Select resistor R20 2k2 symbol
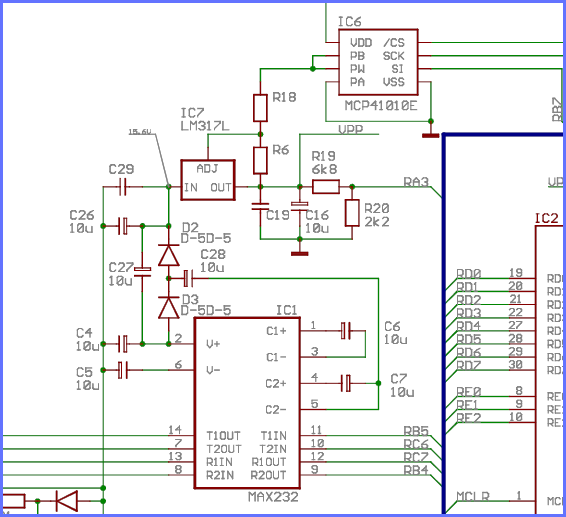Viewport: 566px width, 517px height. click(x=352, y=213)
